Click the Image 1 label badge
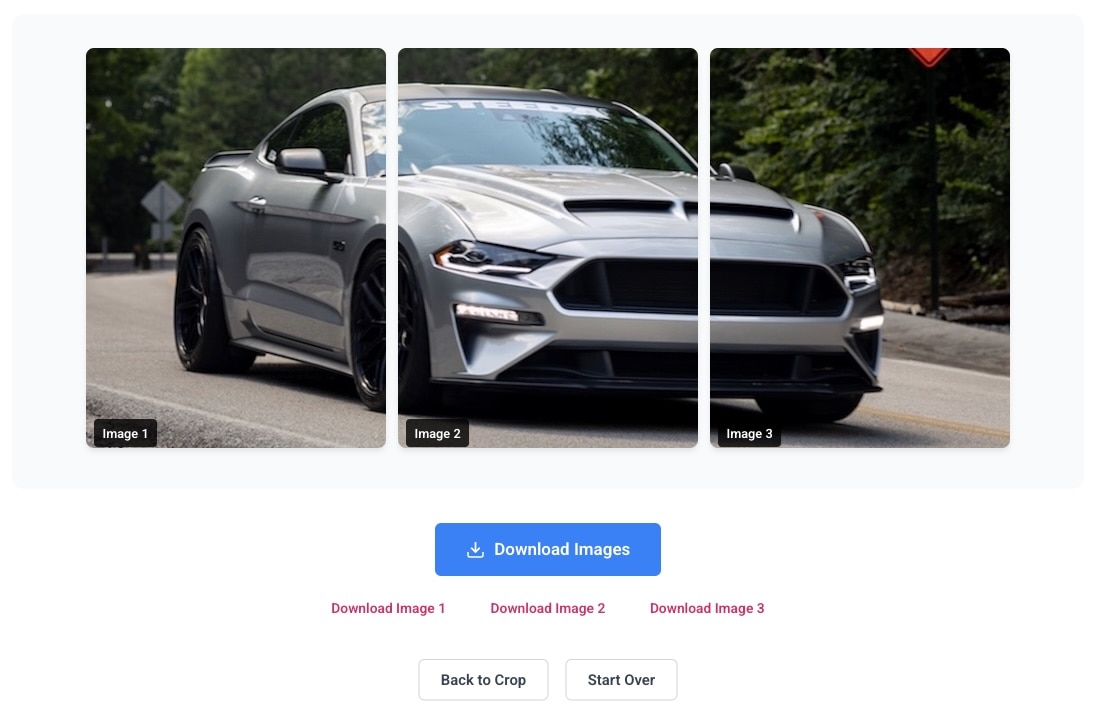The width and height of the screenshot is (1094, 713). pyautogui.click(x=126, y=433)
